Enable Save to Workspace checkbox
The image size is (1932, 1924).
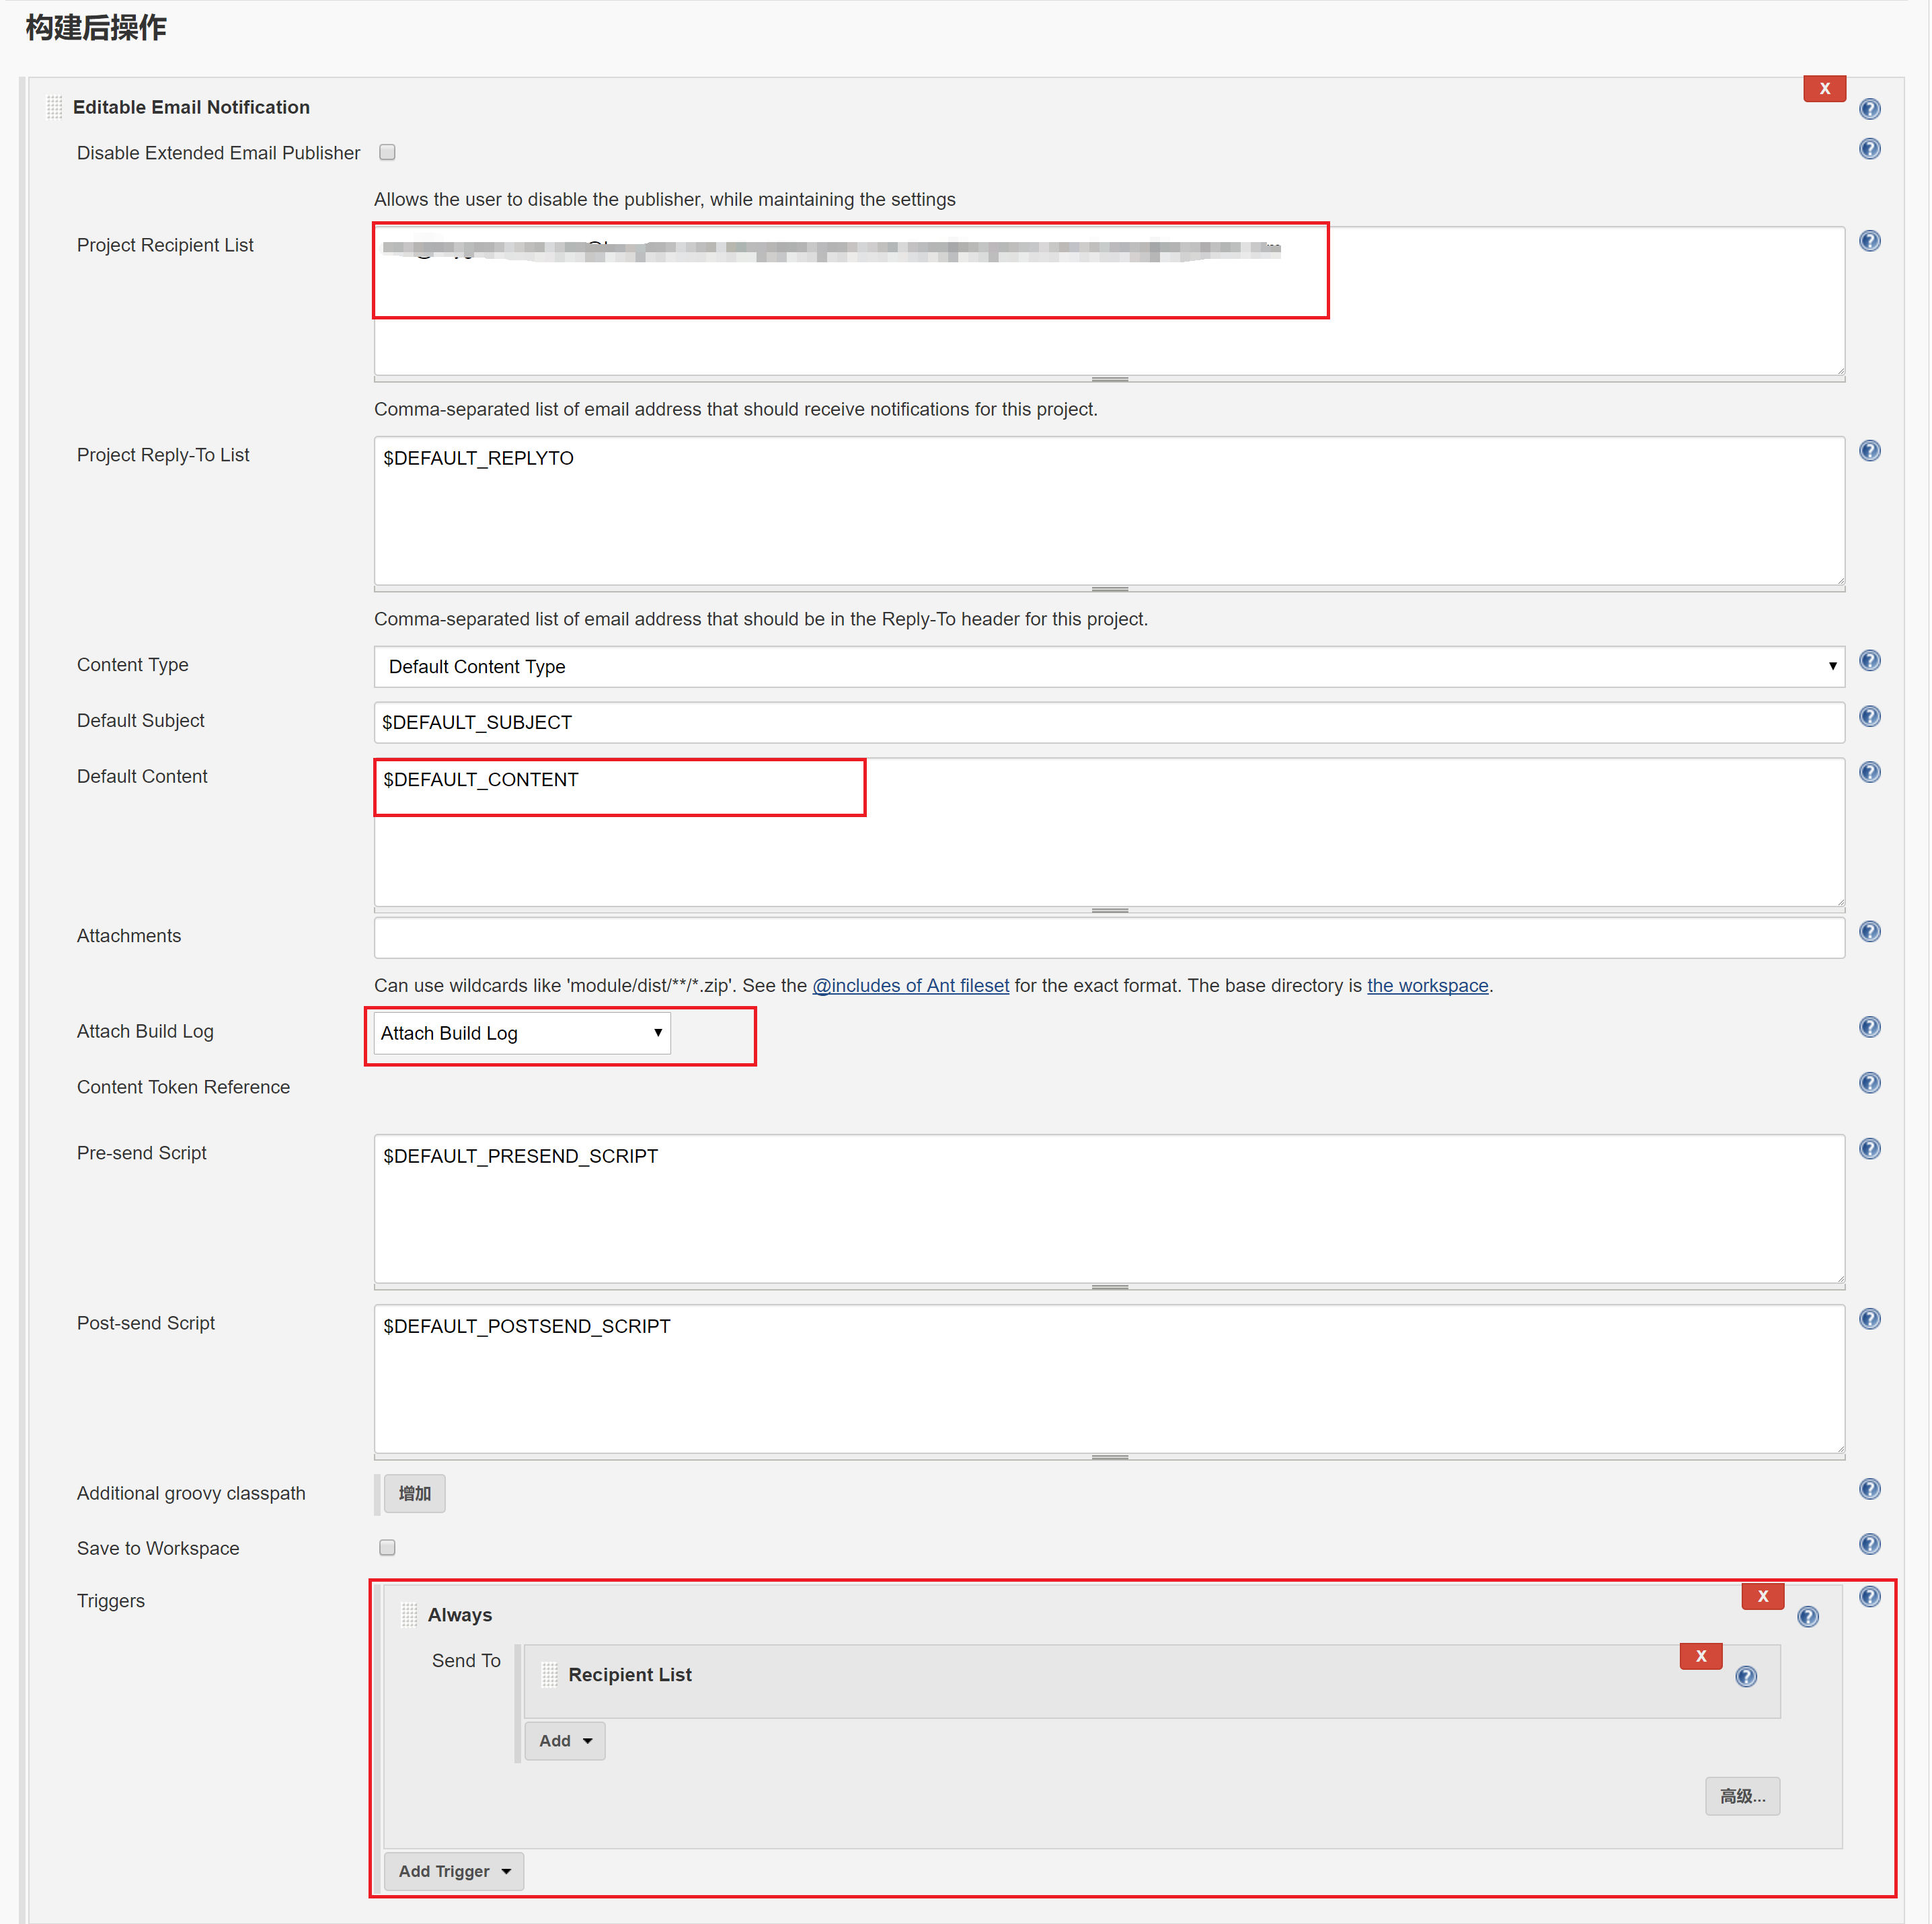[387, 1547]
